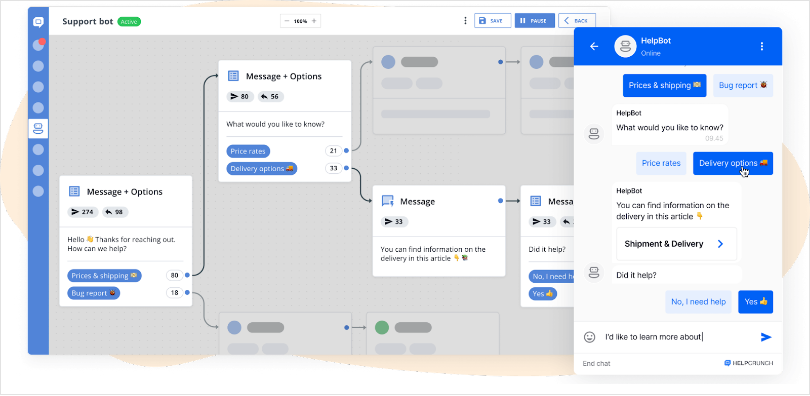Zoom out with the minus button
The height and width of the screenshot is (396, 810).
pyautogui.click(x=287, y=21)
